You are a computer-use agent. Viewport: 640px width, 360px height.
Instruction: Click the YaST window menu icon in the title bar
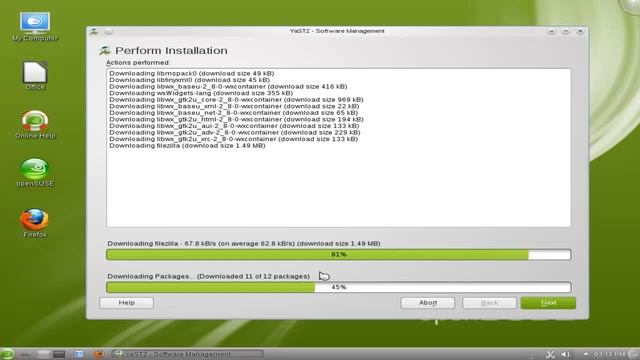[x=94, y=31]
